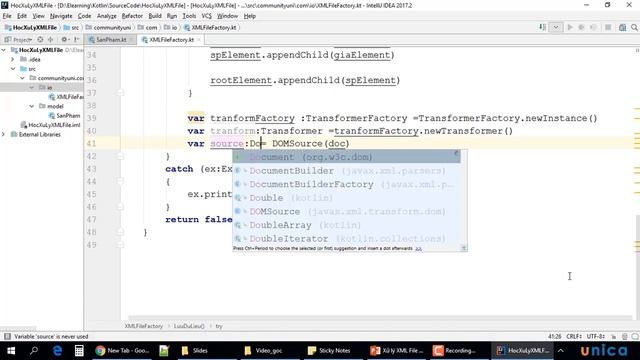The height and width of the screenshot is (360, 640).
Task: Click UTF-8 encoding in status bar
Action: (x=596, y=336)
